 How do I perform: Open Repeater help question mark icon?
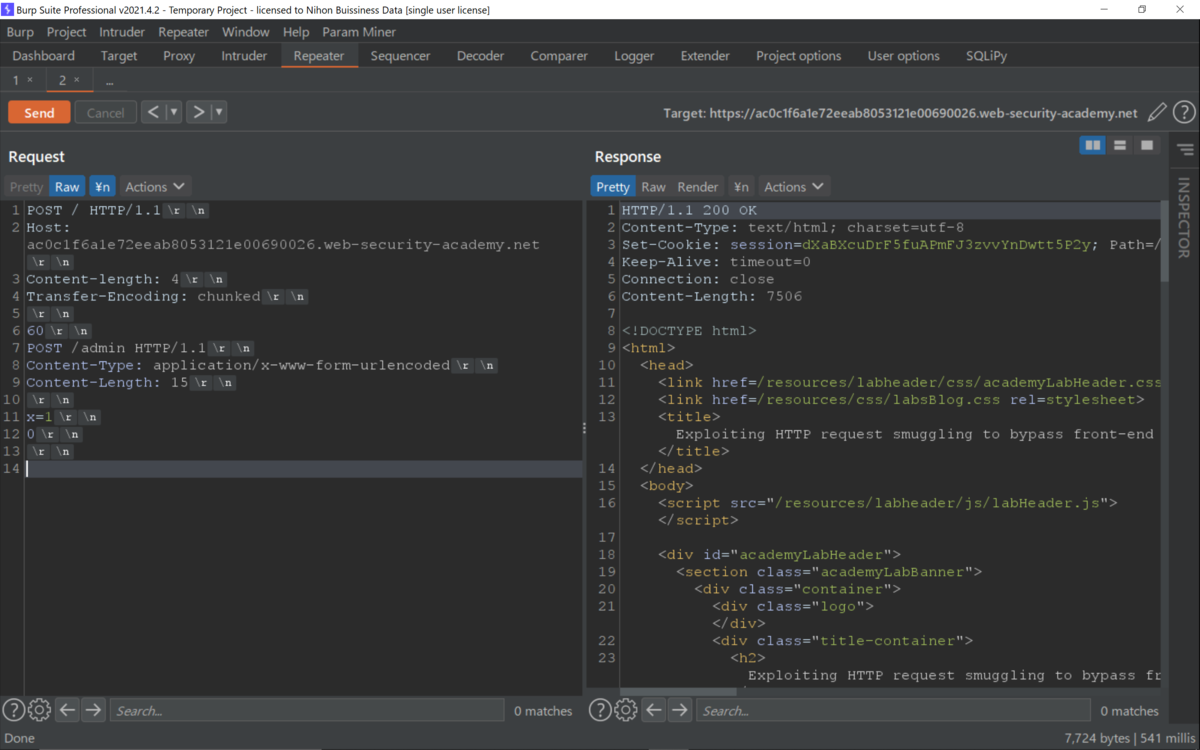click(x=1184, y=113)
